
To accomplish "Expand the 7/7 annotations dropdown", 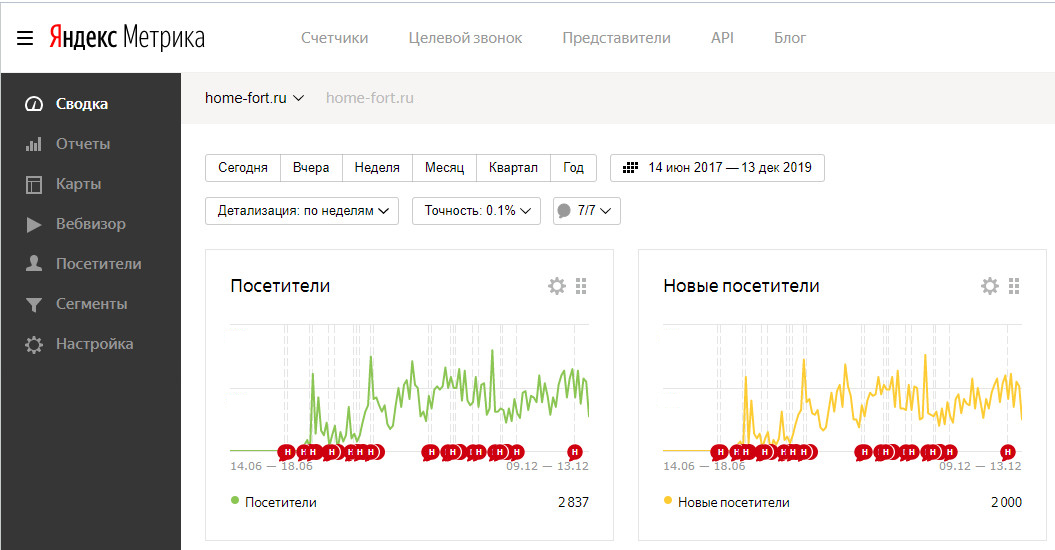I will click(x=587, y=211).
